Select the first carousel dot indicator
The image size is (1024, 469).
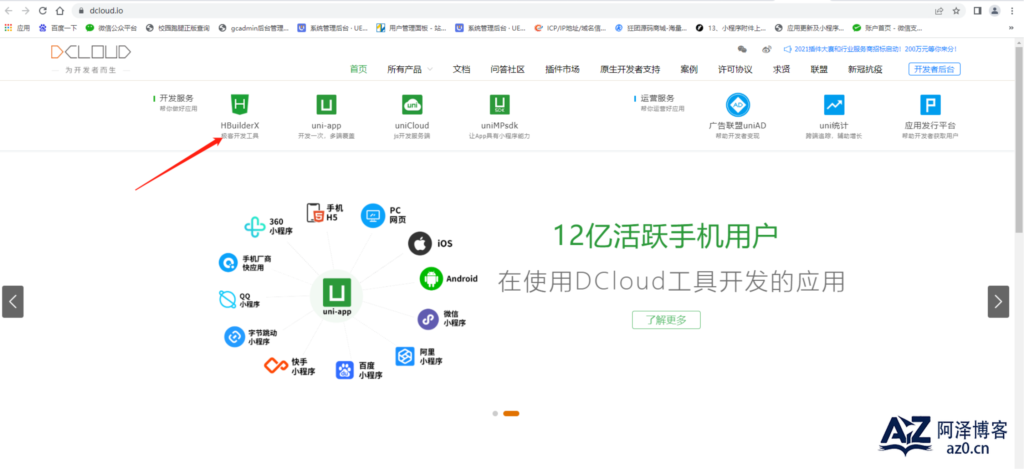coord(495,413)
